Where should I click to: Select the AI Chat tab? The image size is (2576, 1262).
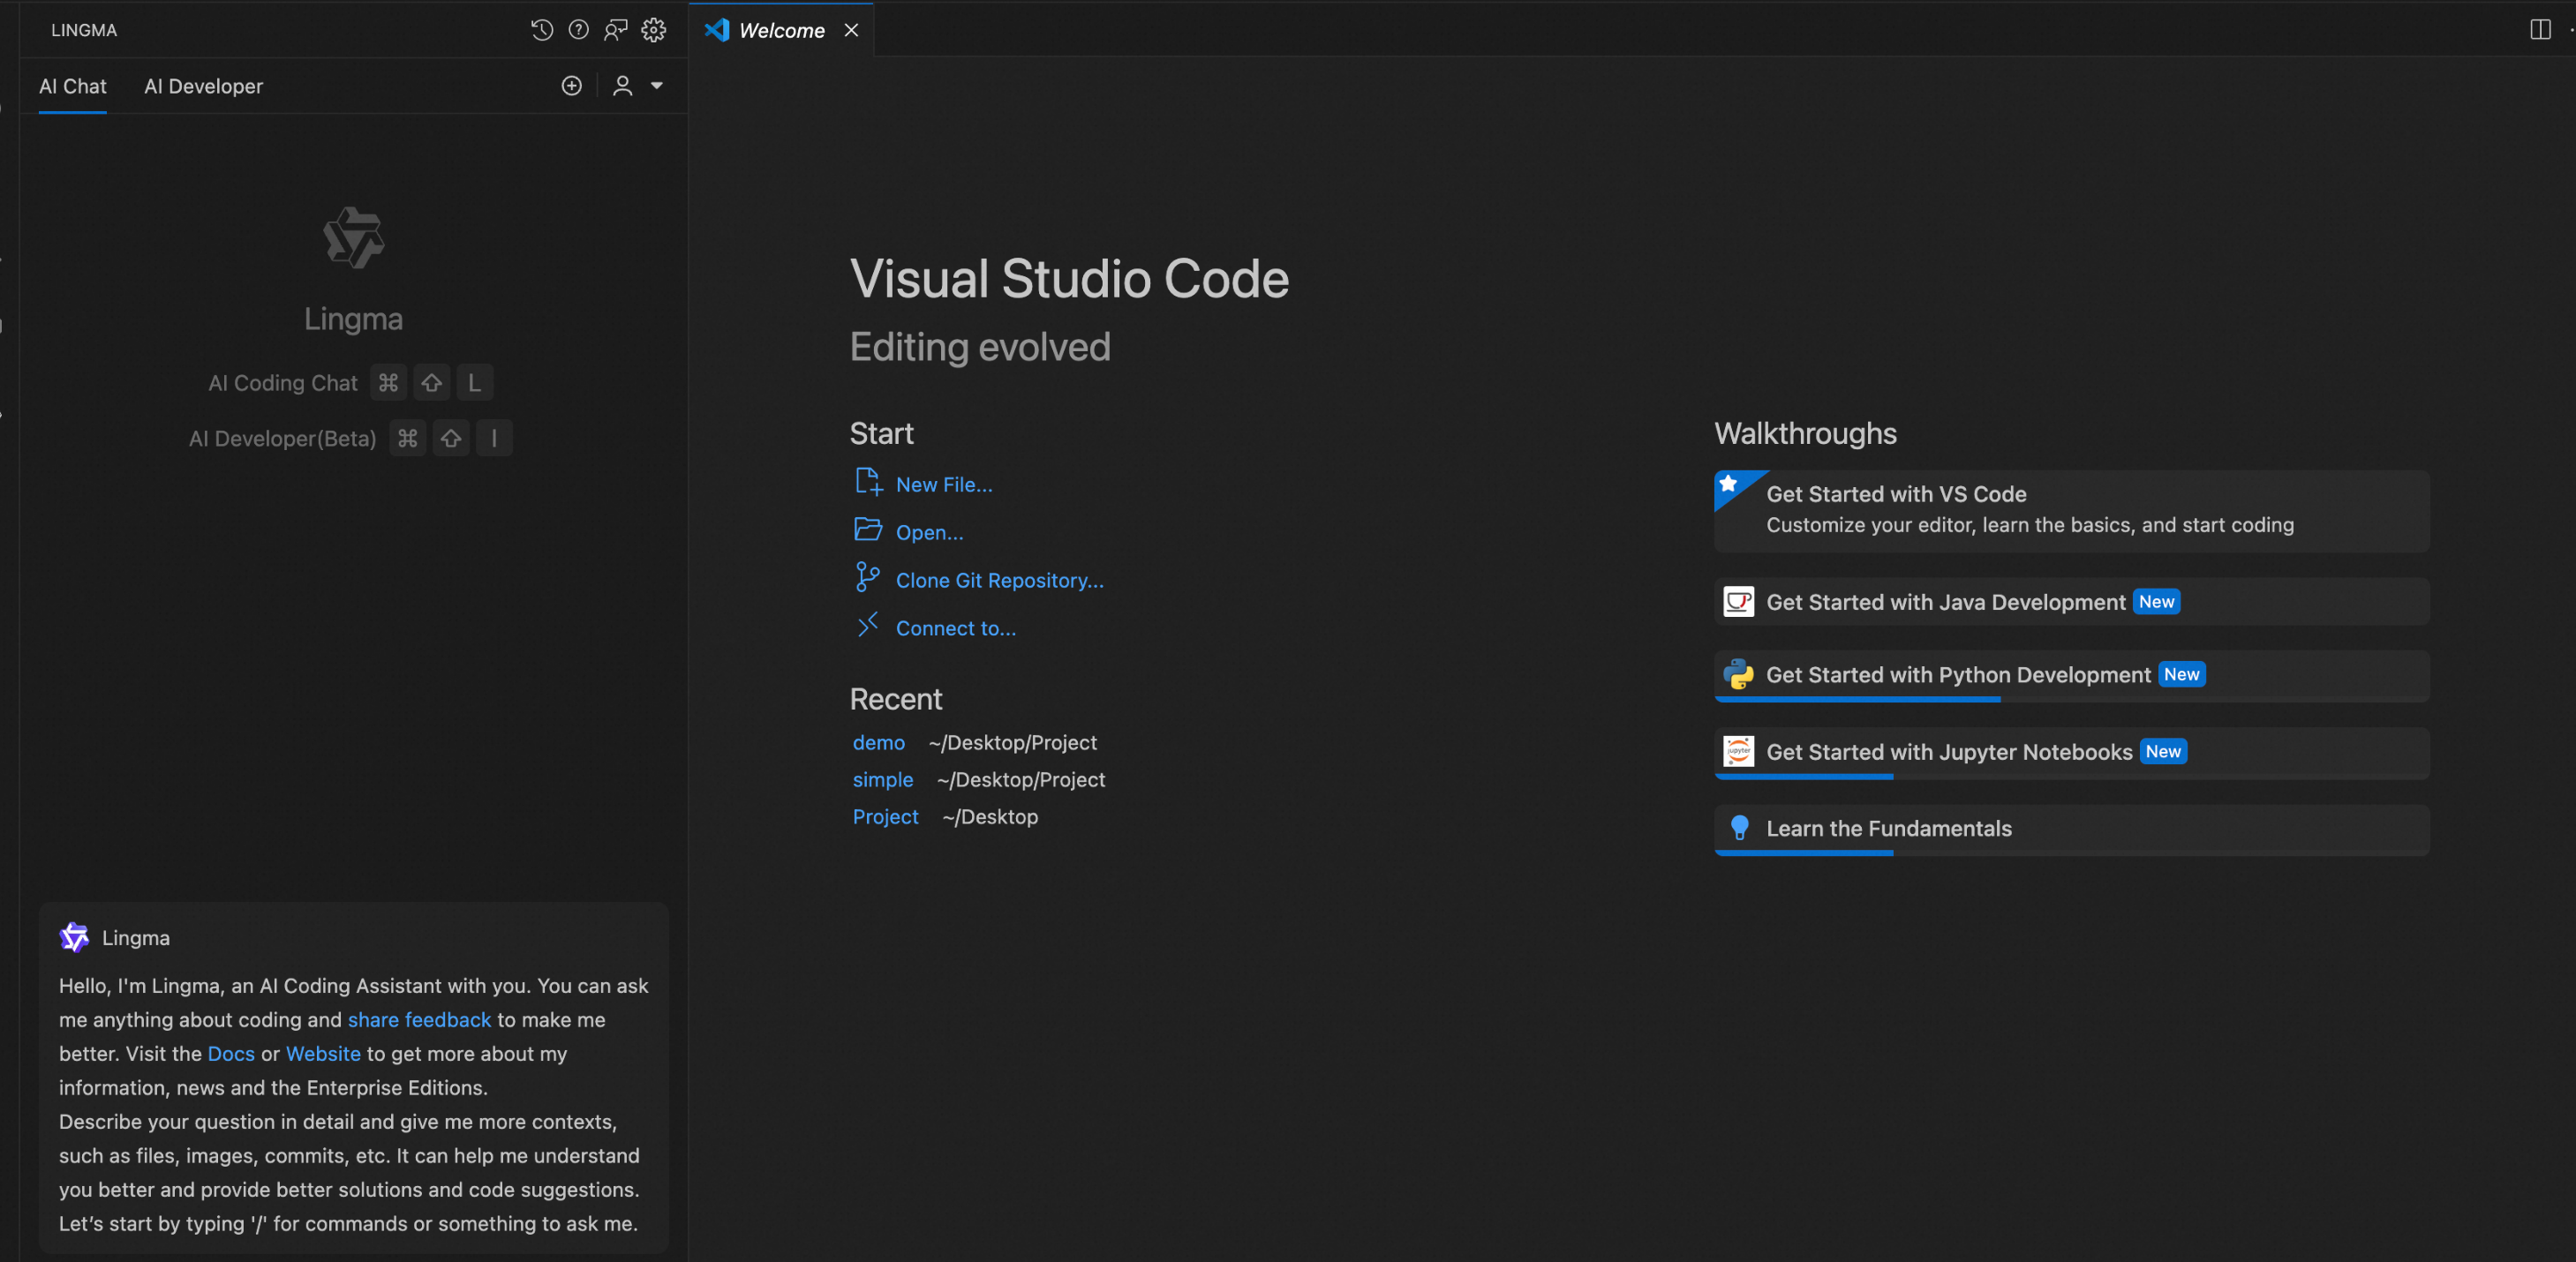click(72, 86)
